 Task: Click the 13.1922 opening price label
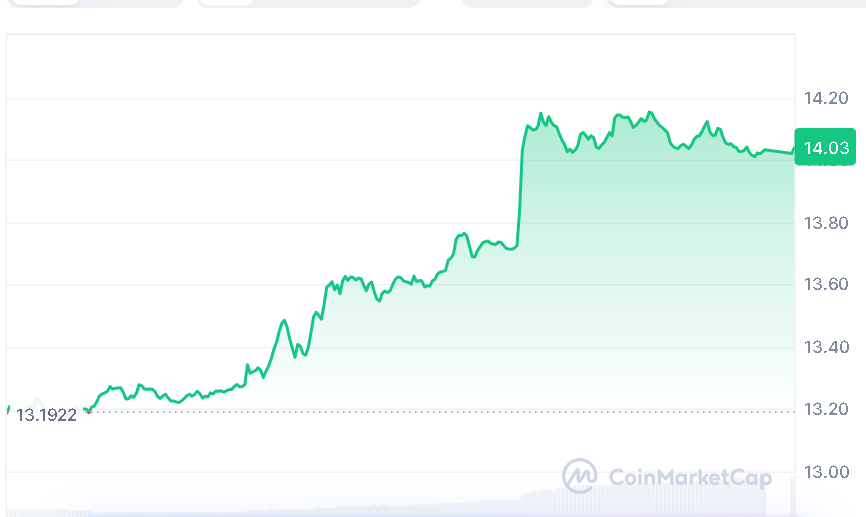[x=46, y=415]
